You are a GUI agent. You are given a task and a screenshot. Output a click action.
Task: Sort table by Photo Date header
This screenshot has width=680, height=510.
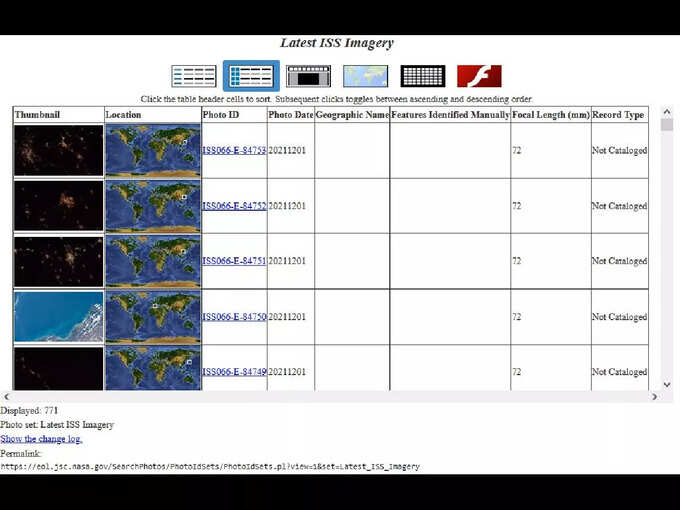[291, 115]
